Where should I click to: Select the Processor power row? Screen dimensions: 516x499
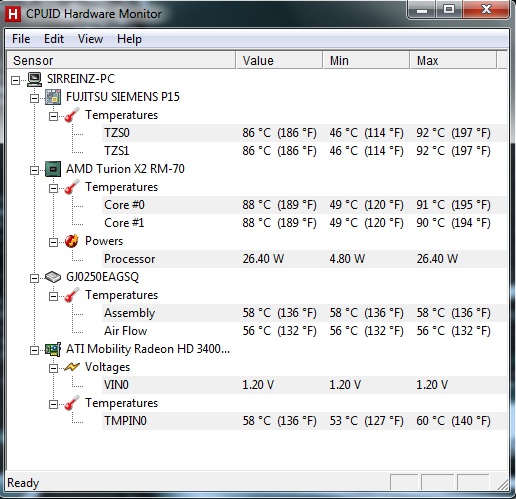pyautogui.click(x=304, y=259)
